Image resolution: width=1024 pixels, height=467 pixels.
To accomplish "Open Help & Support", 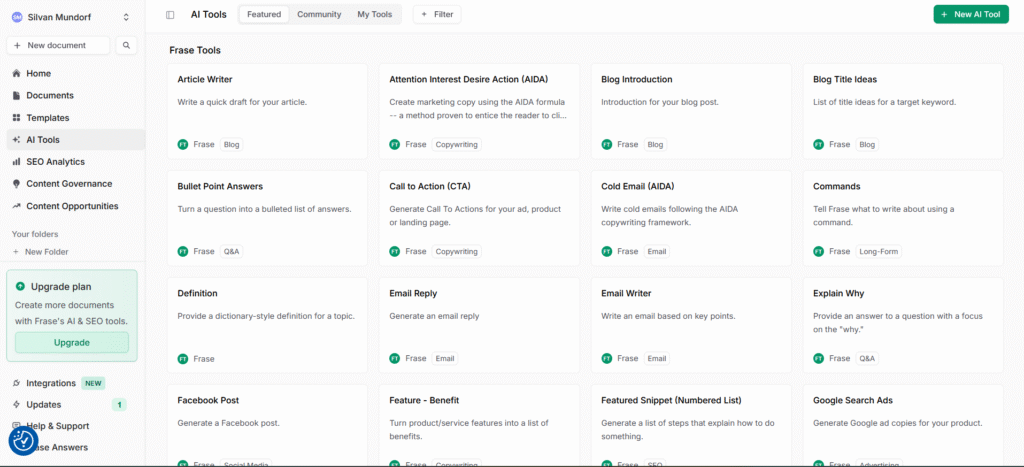I will (x=57, y=426).
